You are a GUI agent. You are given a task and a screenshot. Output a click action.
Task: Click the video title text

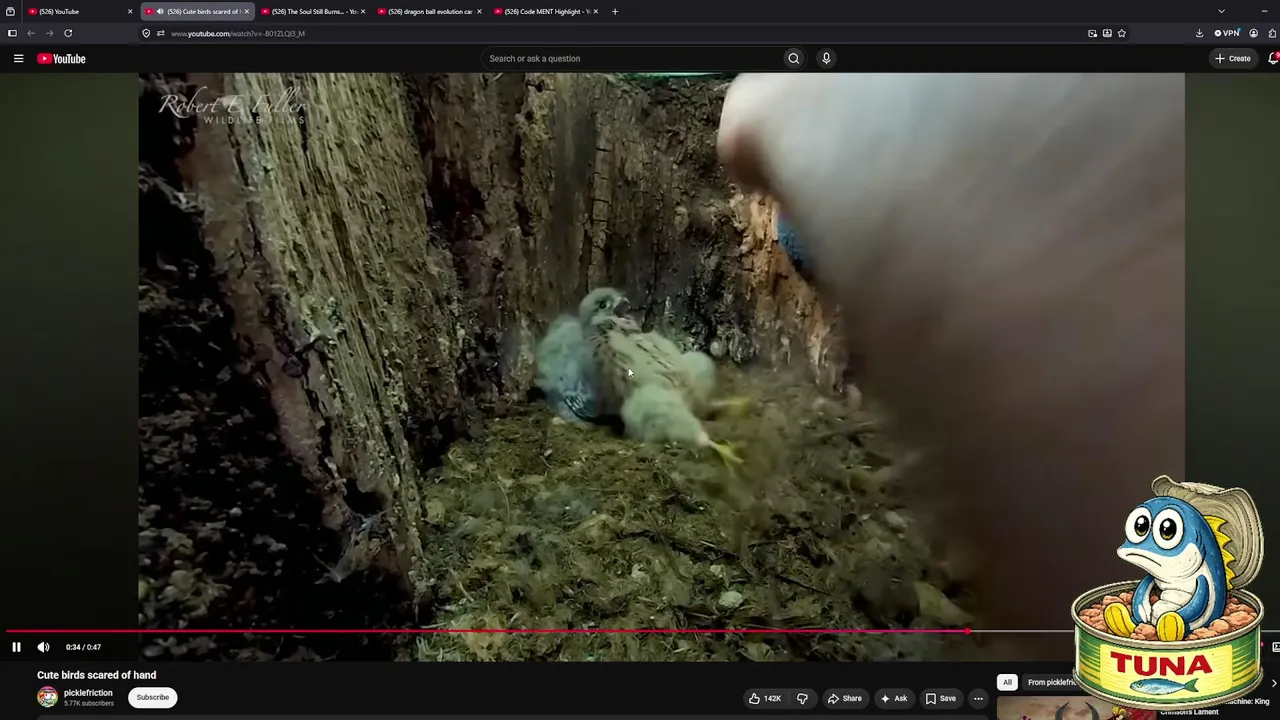click(97, 675)
